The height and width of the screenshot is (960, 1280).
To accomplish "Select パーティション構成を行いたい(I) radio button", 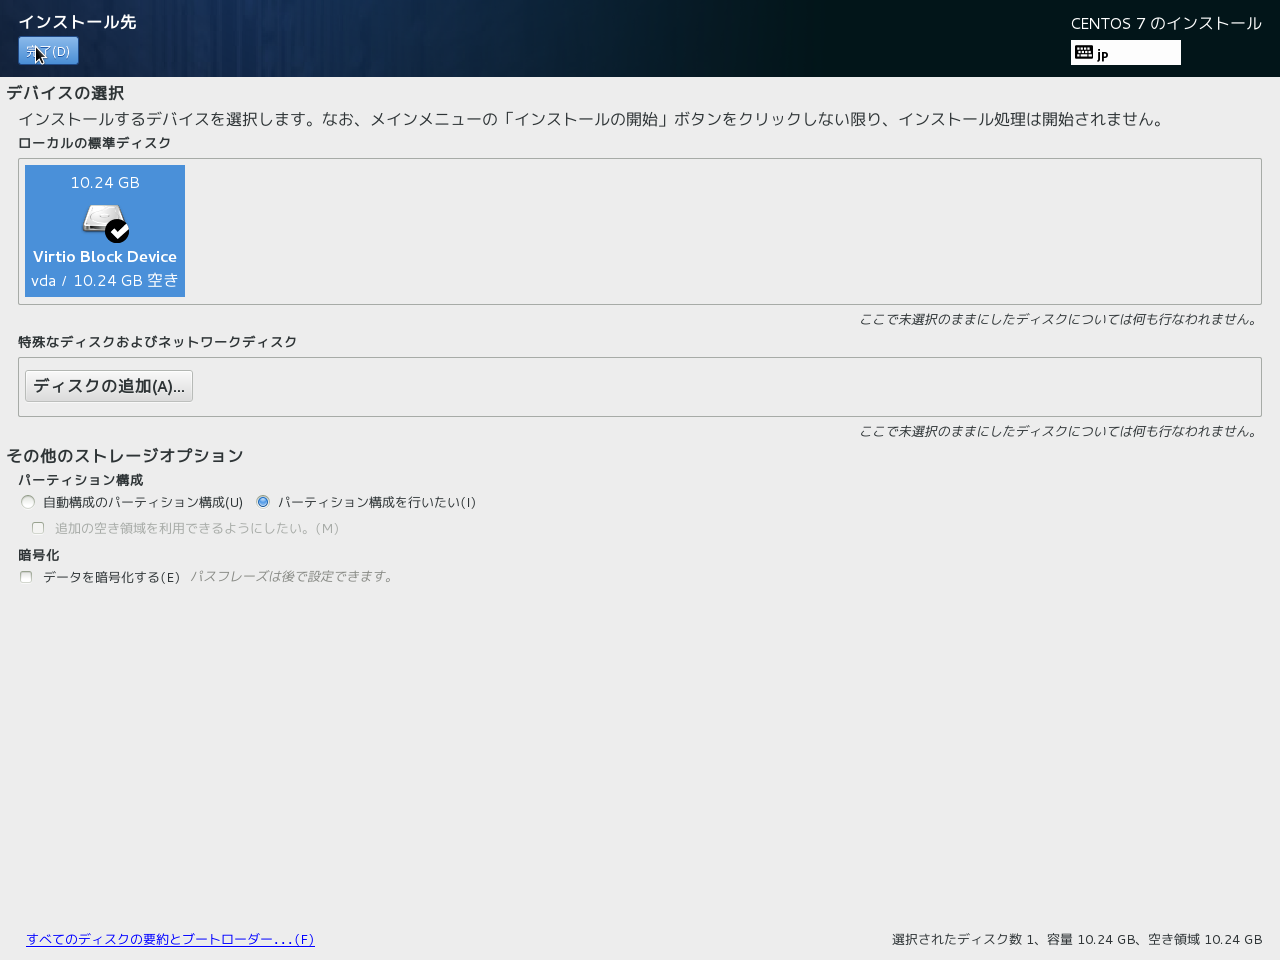I will (x=263, y=502).
